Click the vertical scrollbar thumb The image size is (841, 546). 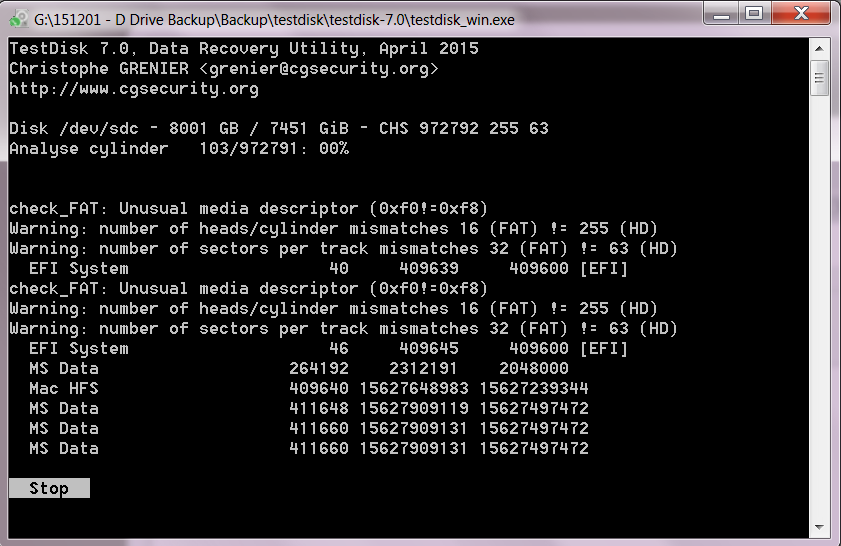tap(819, 78)
